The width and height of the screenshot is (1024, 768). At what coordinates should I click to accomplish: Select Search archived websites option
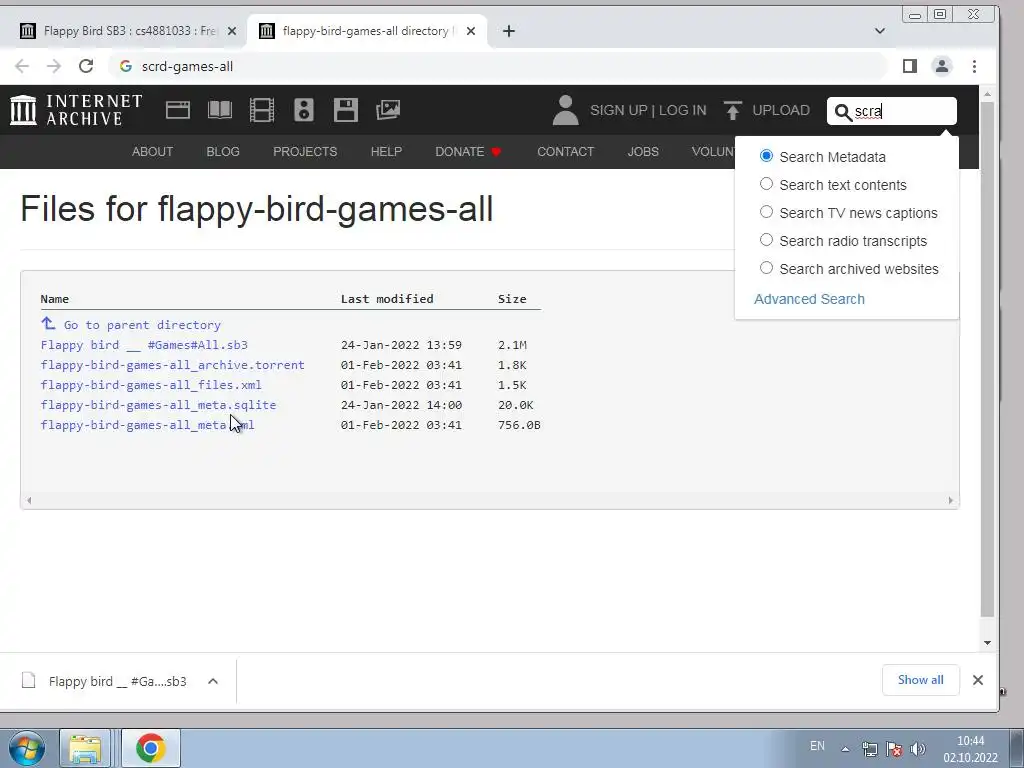[x=766, y=268]
